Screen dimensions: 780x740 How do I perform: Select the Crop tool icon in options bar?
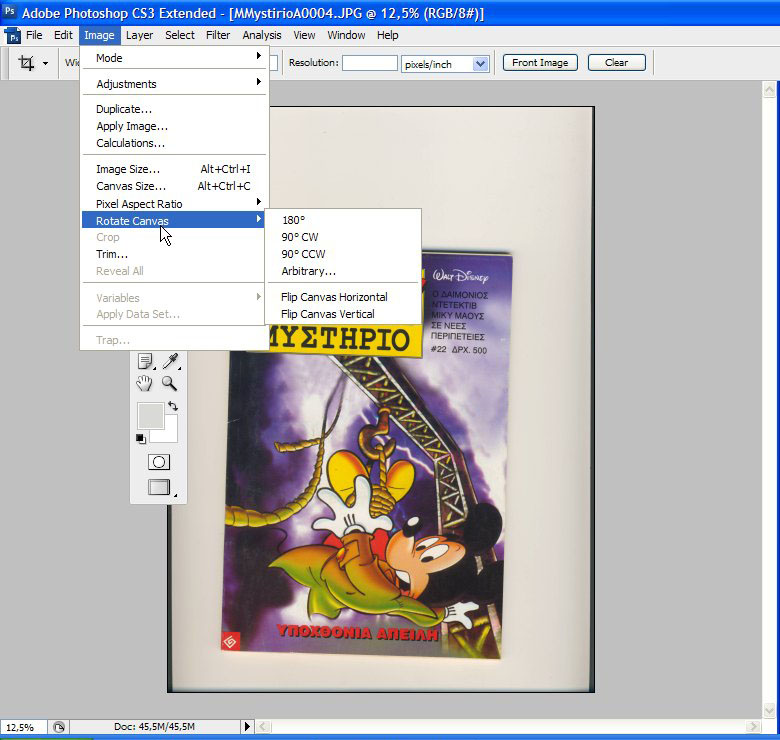click(x=26, y=63)
